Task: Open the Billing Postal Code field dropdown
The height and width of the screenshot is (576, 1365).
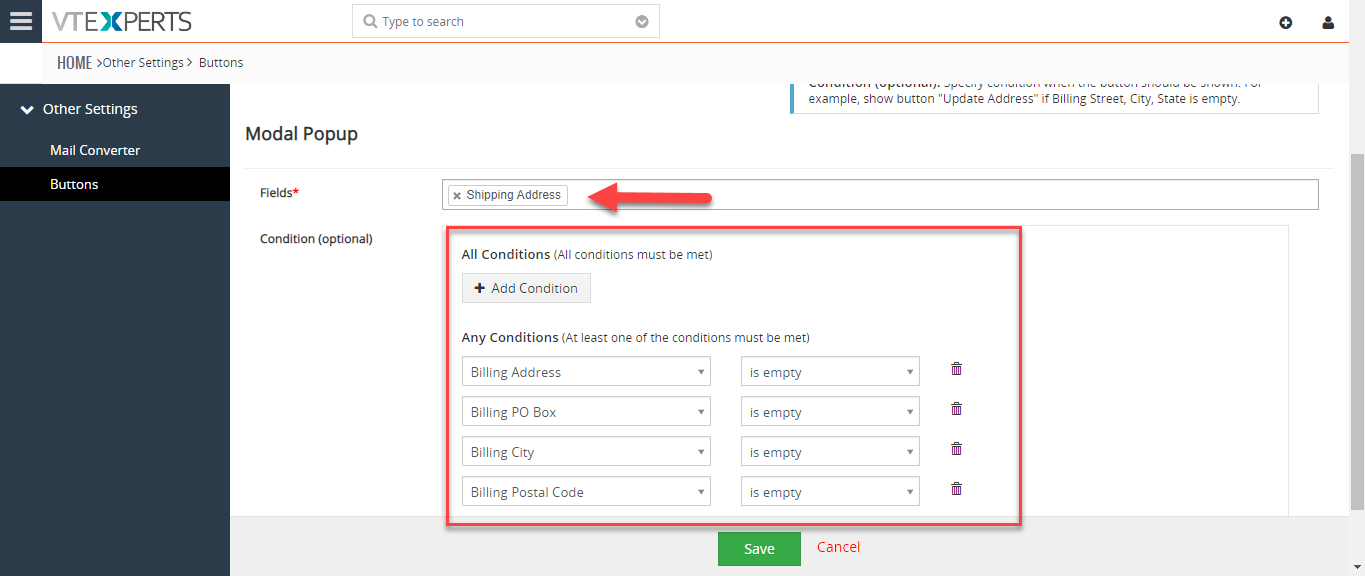Action: coord(586,492)
